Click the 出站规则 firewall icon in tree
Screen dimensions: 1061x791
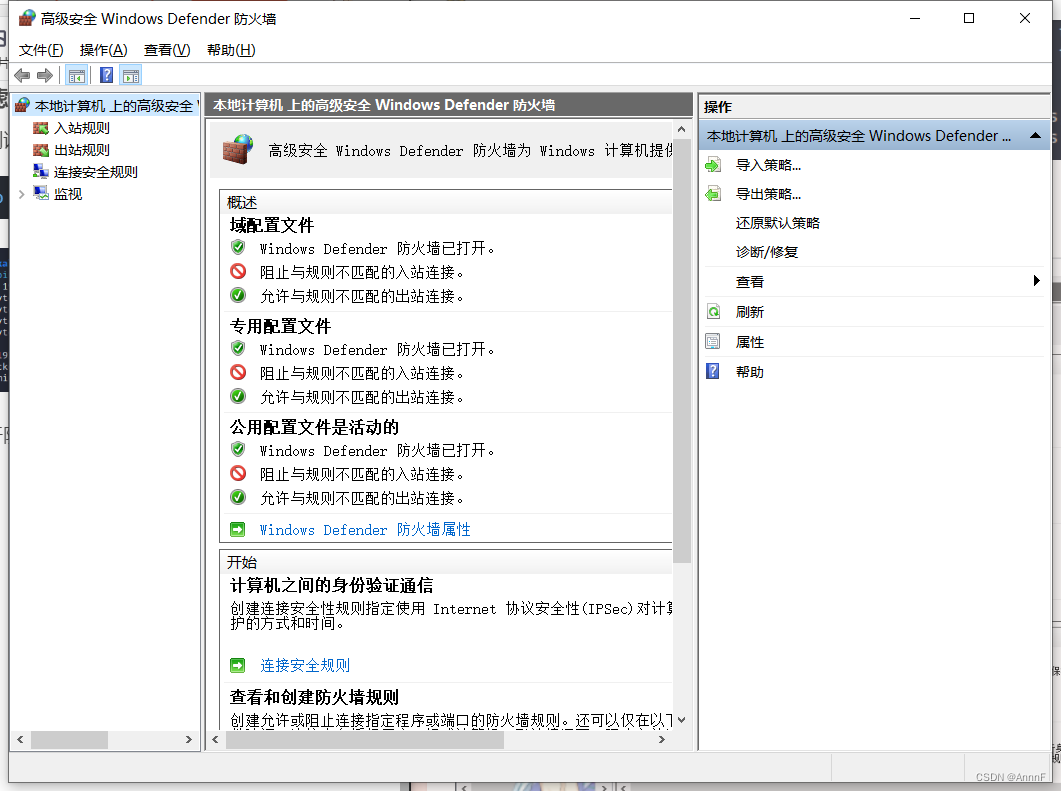[41, 150]
